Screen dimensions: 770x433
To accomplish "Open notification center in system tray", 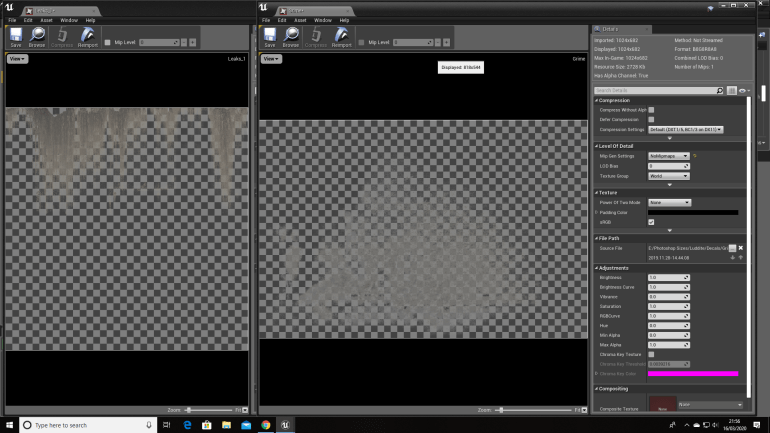I will pos(757,425).
